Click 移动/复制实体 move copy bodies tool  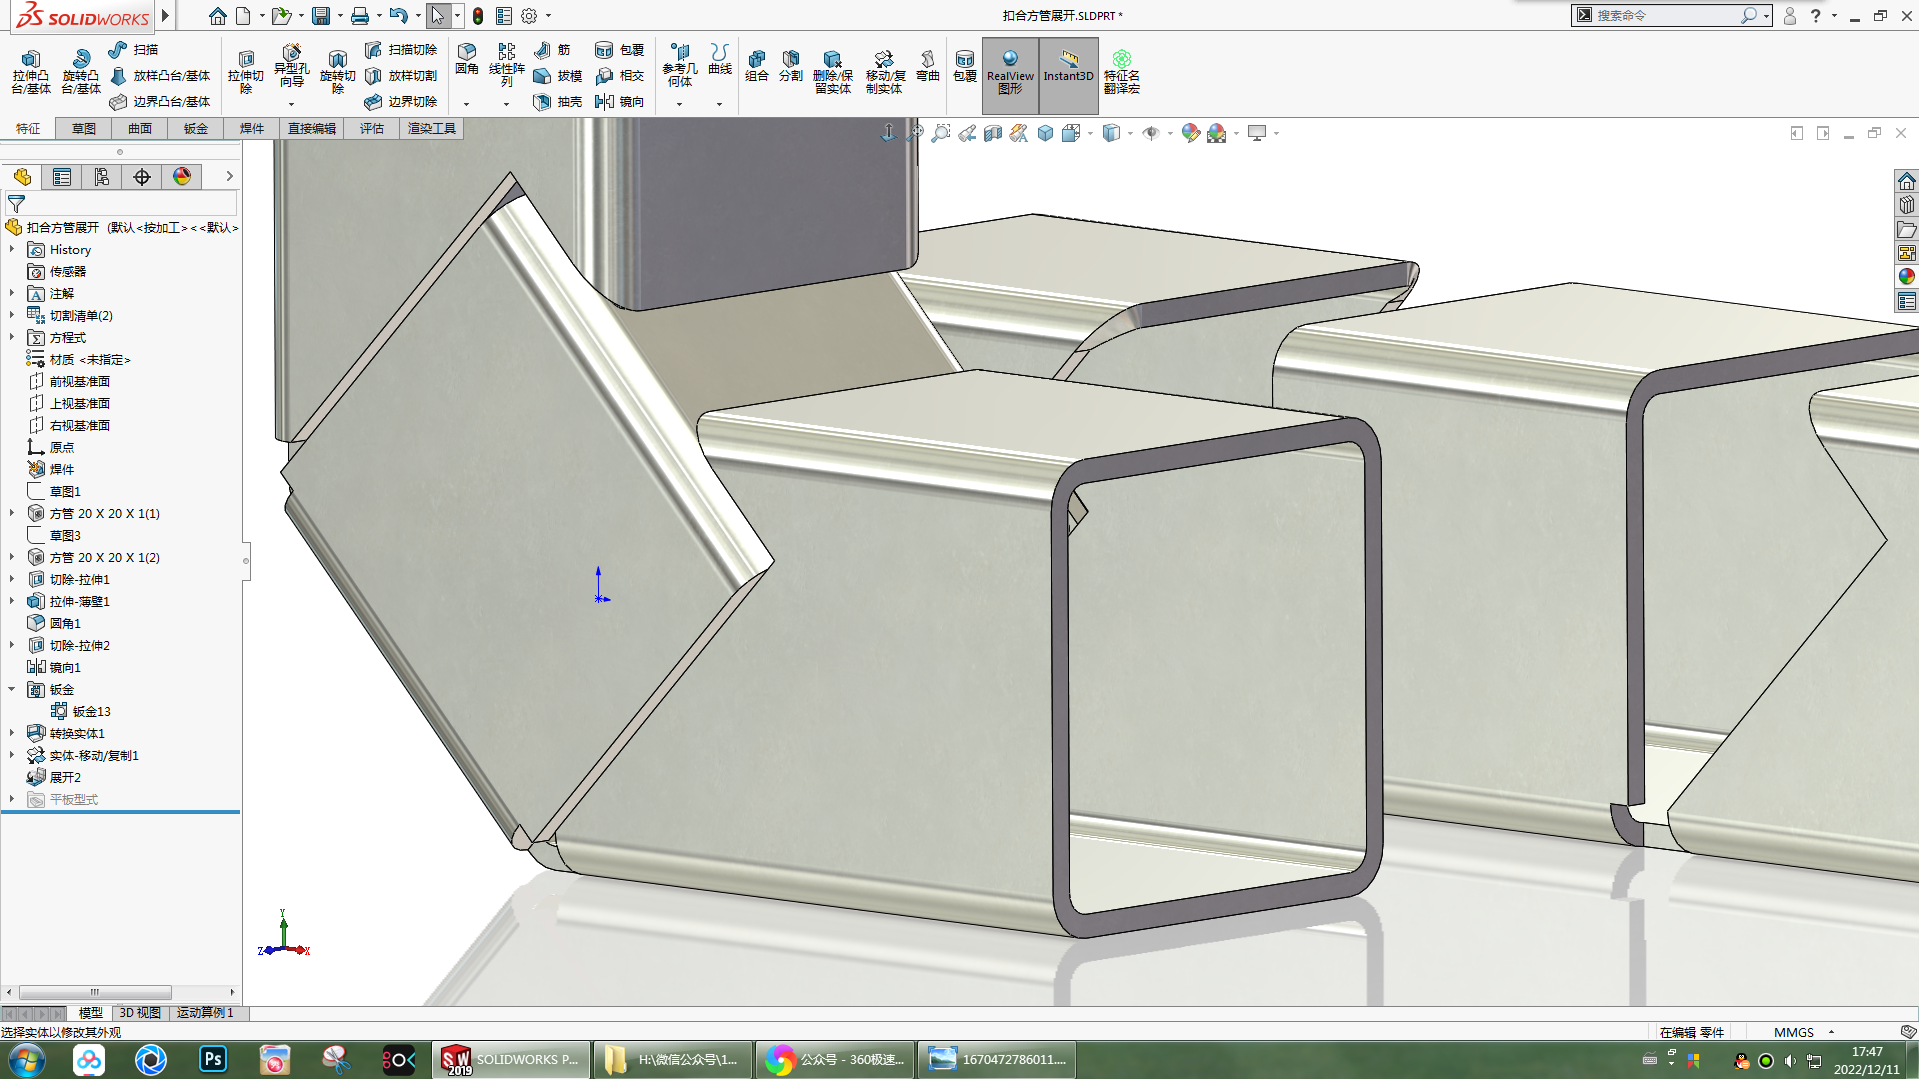click(884, 72)
